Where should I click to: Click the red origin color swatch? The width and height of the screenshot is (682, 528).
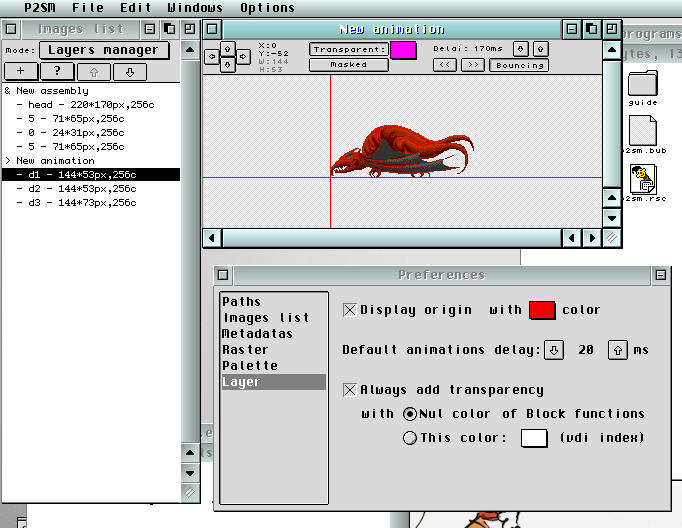click(542, 310)
